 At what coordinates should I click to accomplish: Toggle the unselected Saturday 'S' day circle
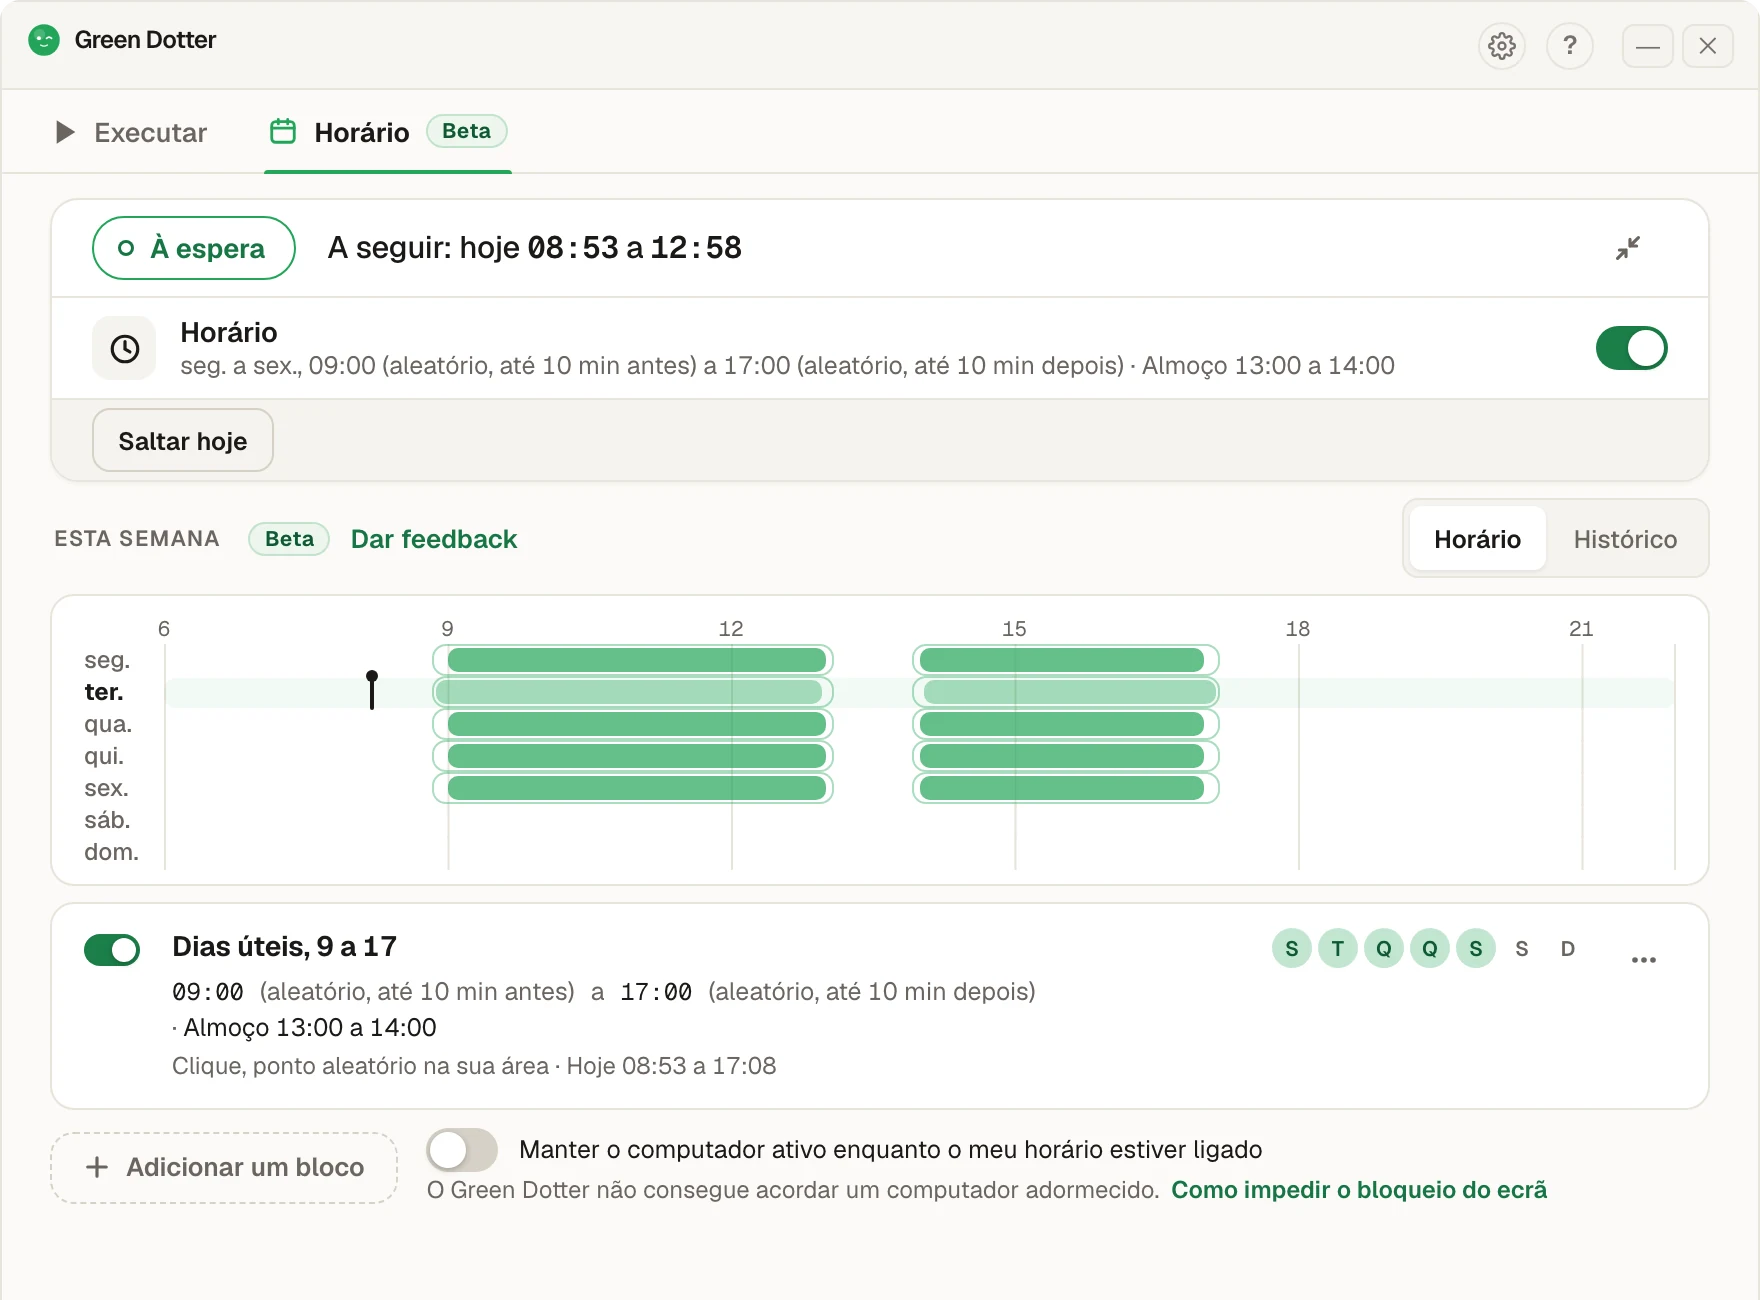(1521, 948)
